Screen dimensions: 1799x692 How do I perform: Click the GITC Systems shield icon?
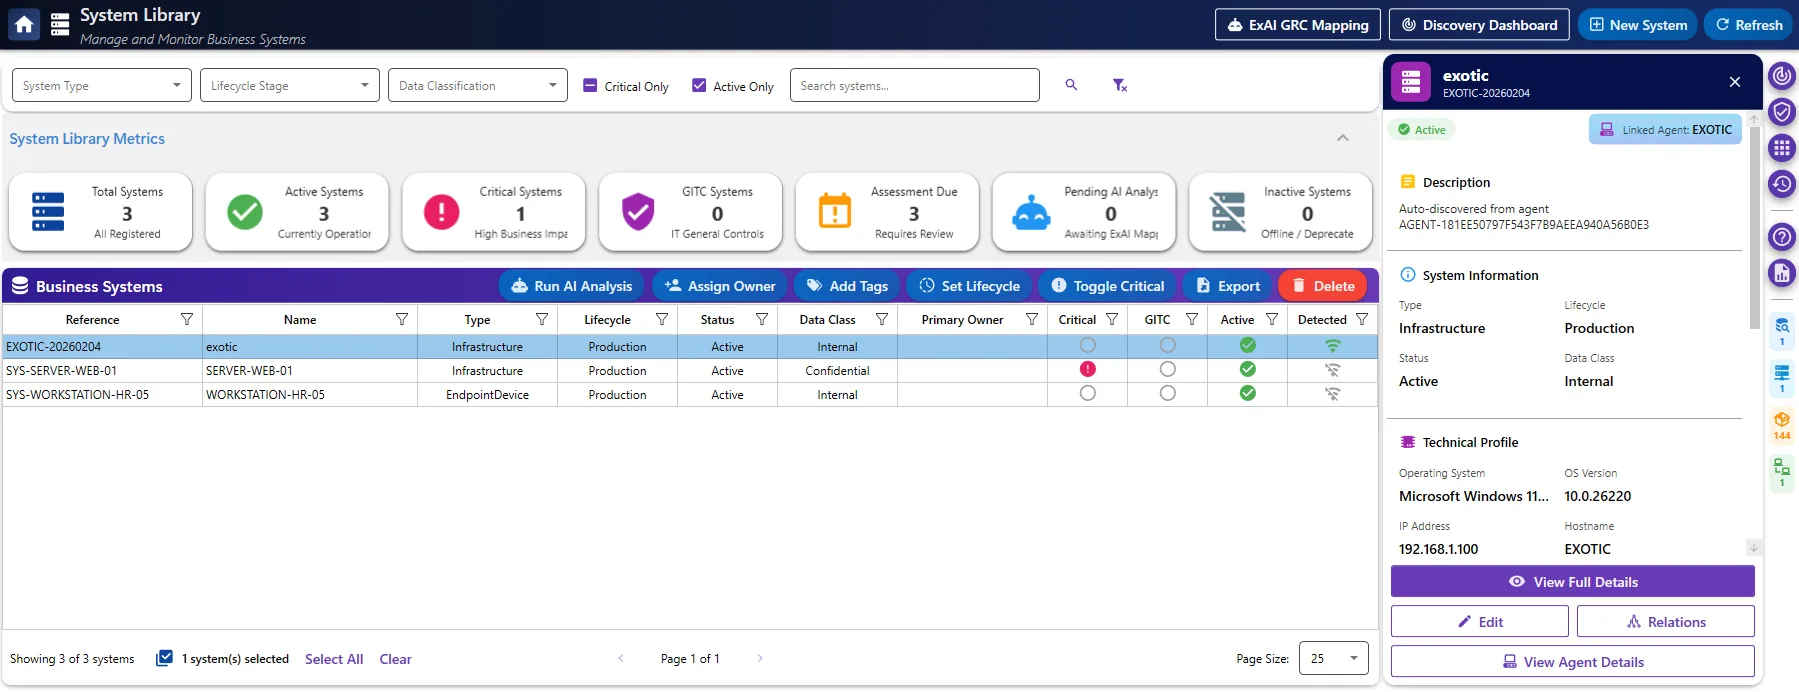(x=638, y=212)
